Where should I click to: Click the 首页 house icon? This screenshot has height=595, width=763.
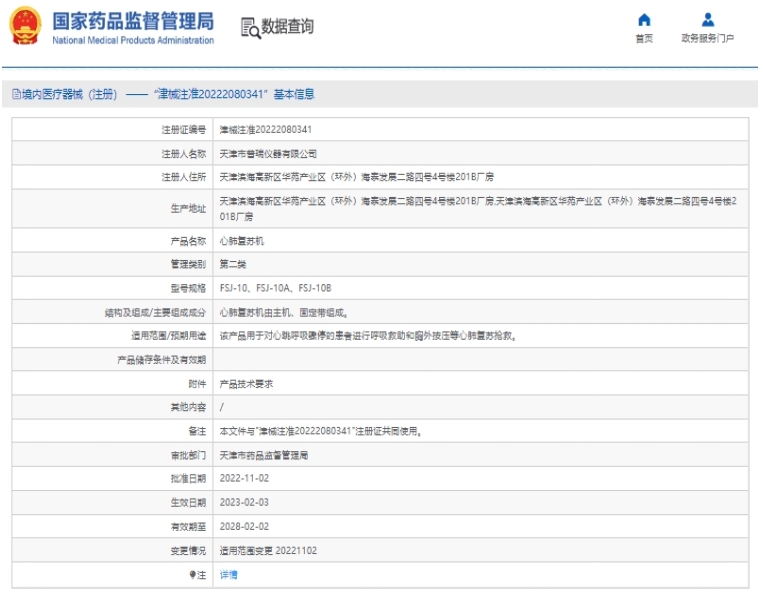point(644,20)
